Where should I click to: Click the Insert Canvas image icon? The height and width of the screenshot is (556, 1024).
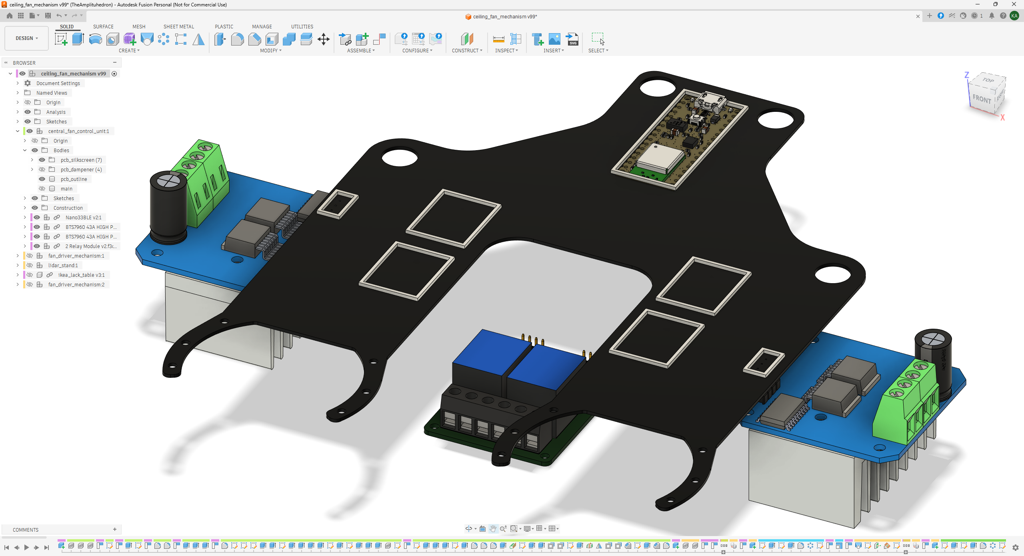[554, 39]
